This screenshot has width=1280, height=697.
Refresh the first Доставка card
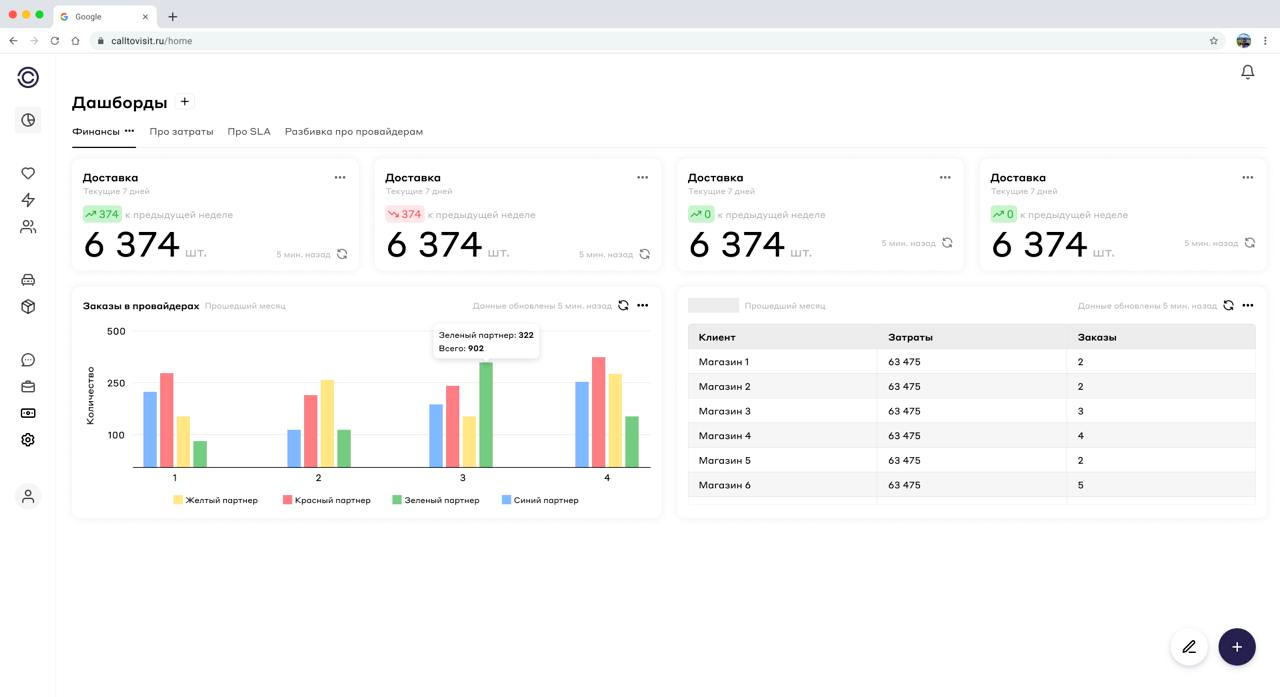342,254
